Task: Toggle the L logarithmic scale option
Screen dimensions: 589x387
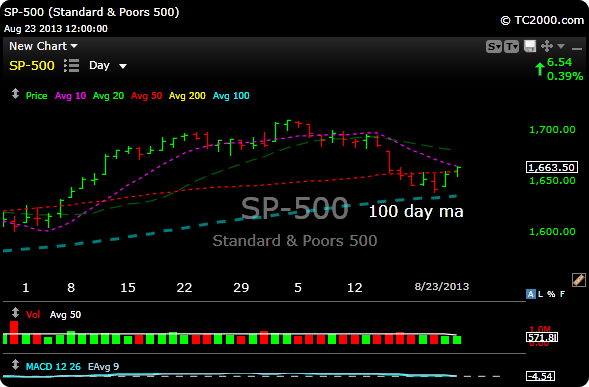Action: point(540,294)
